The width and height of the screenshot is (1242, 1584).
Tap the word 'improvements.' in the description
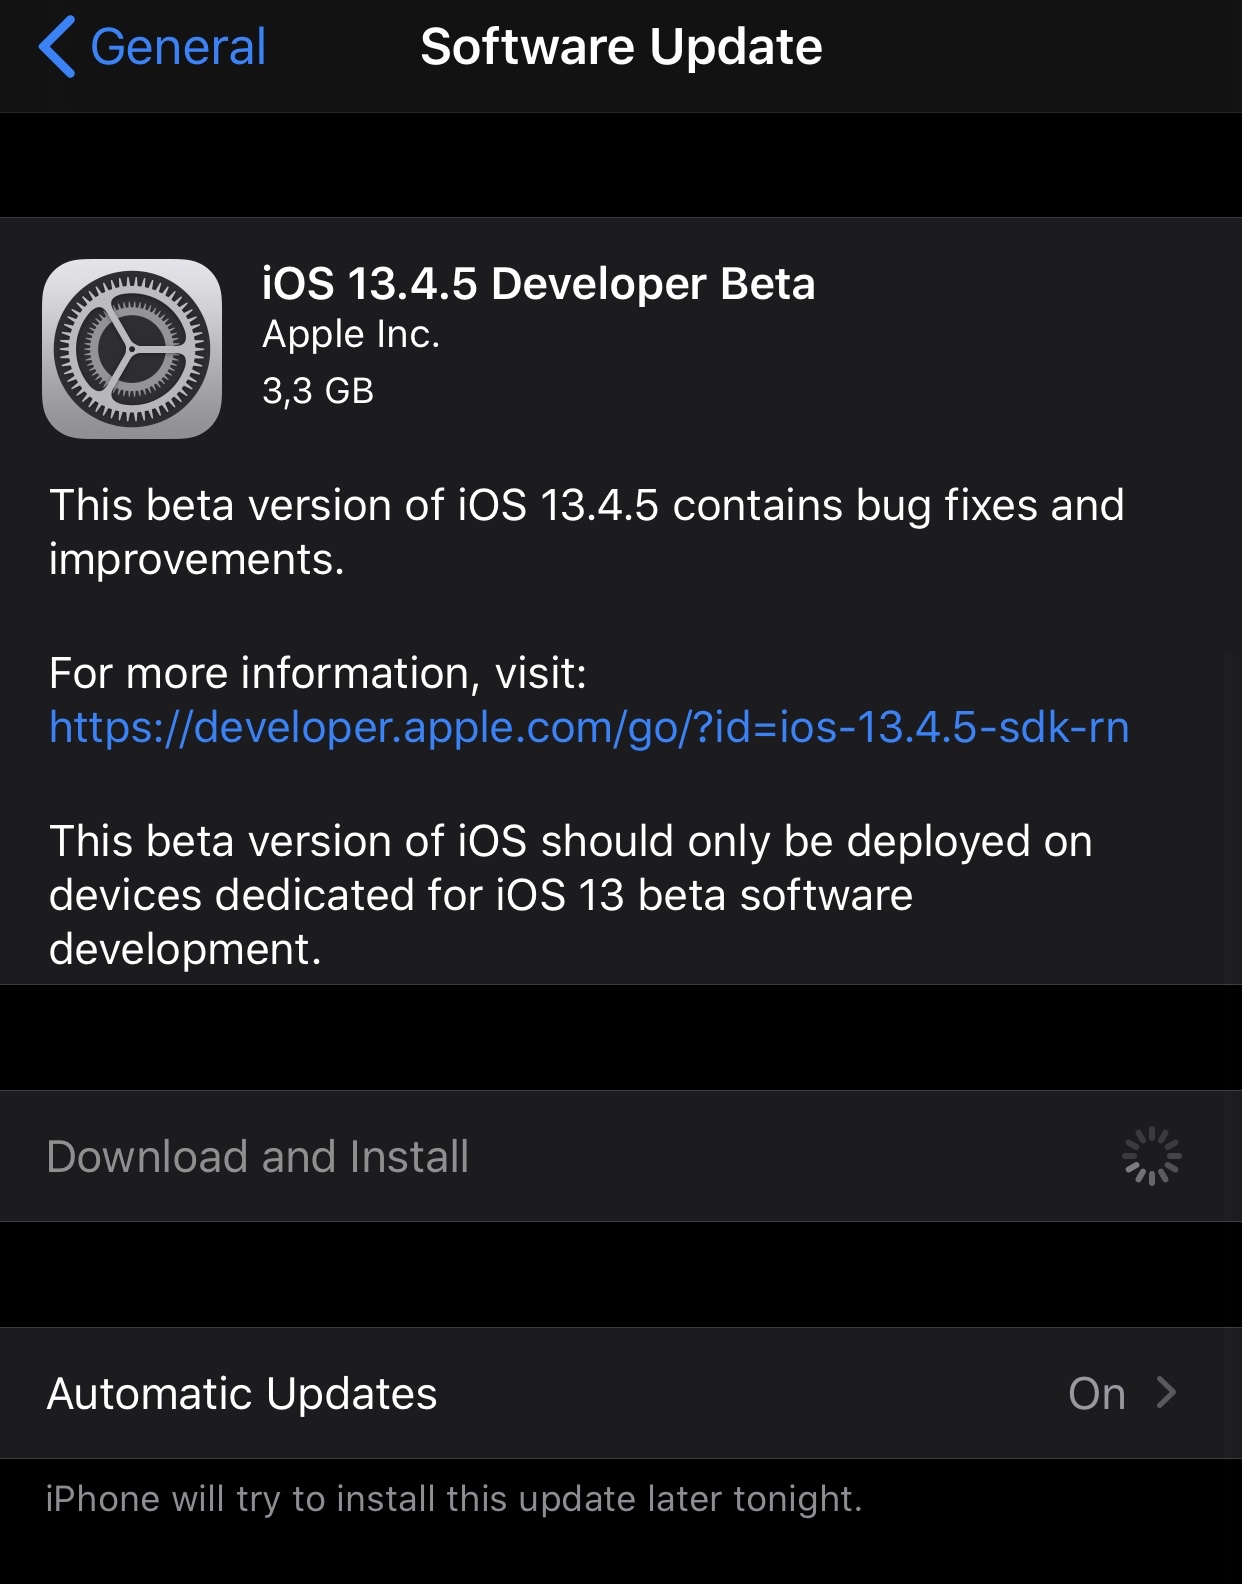point(197,559)
